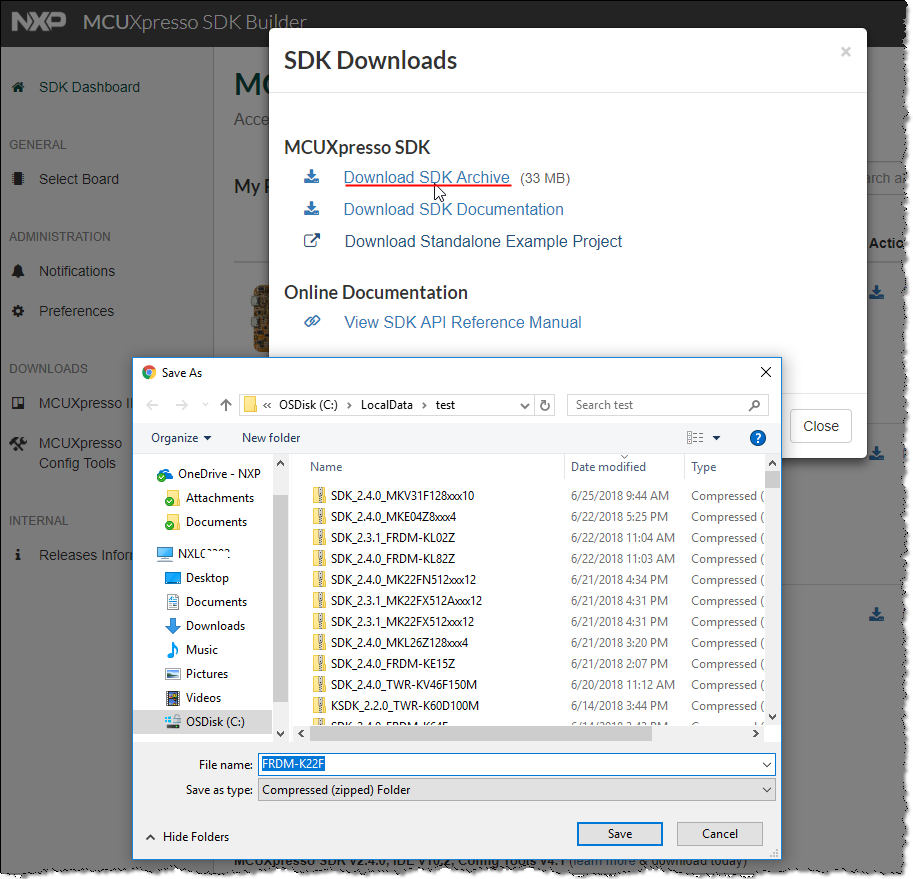Open Preferences in the sidebar
This screenshot has width=913, height=879.
point(76,311)
